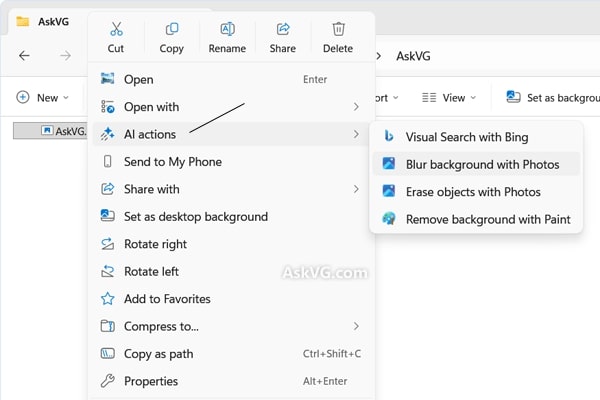Click the AskVG breadcrumb in address bar
600x400 pixels.
coord(413,56)
